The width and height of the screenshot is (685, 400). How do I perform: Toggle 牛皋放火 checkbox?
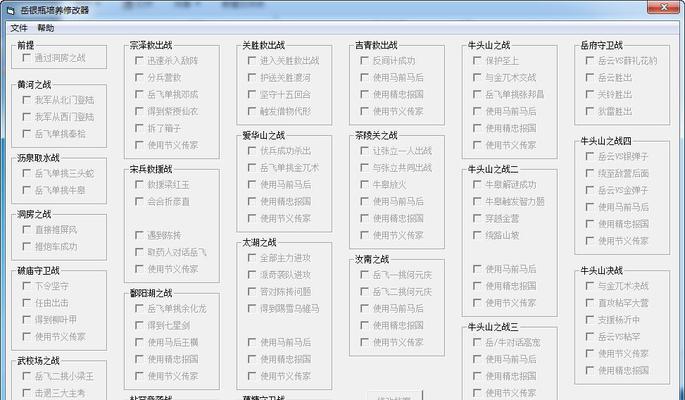tap(364, 185)
